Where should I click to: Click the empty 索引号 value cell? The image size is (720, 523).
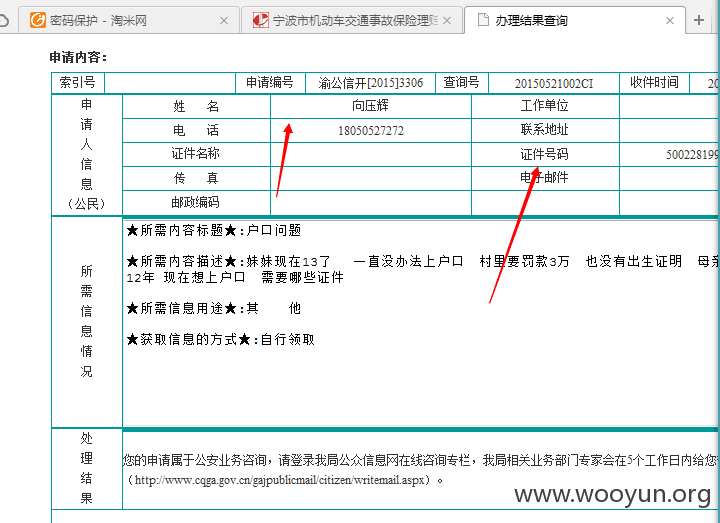pyautogui.click(x=170, y=83)
